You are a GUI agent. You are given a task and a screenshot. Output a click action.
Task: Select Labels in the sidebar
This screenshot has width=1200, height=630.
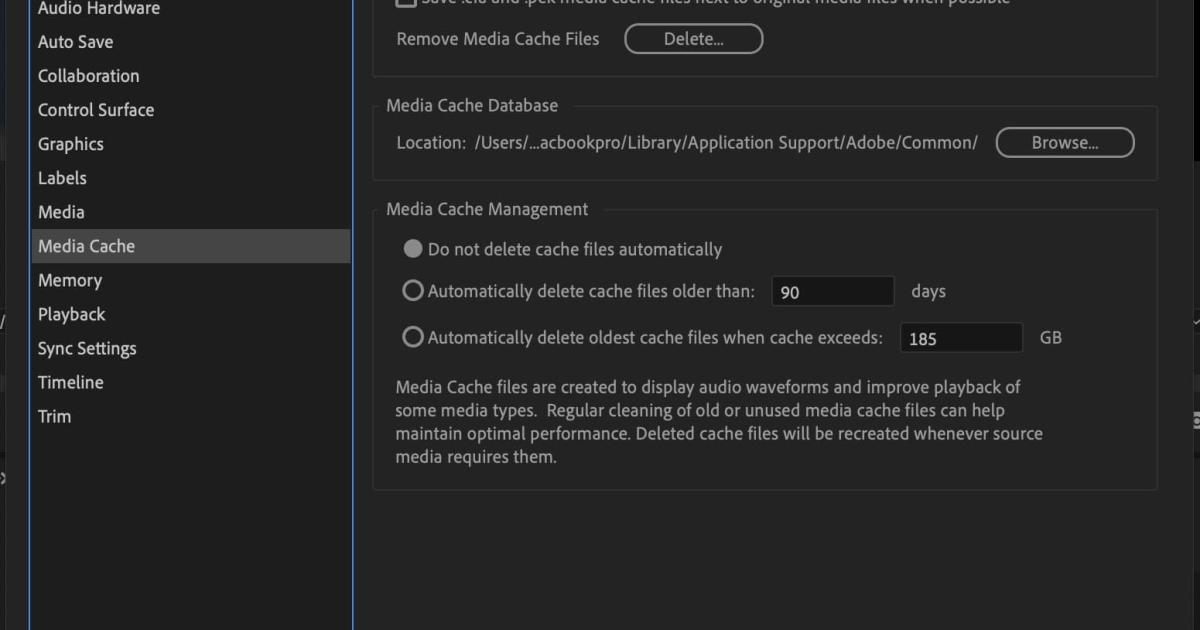pos(62,178)
